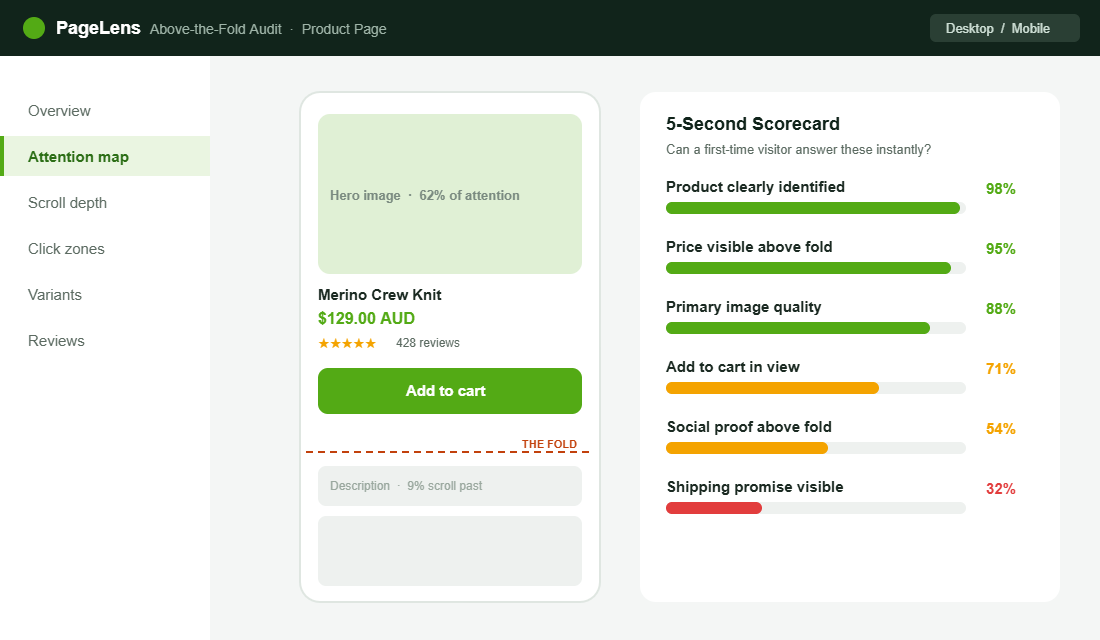Click THE FOLD marker label

pos(549,444)
